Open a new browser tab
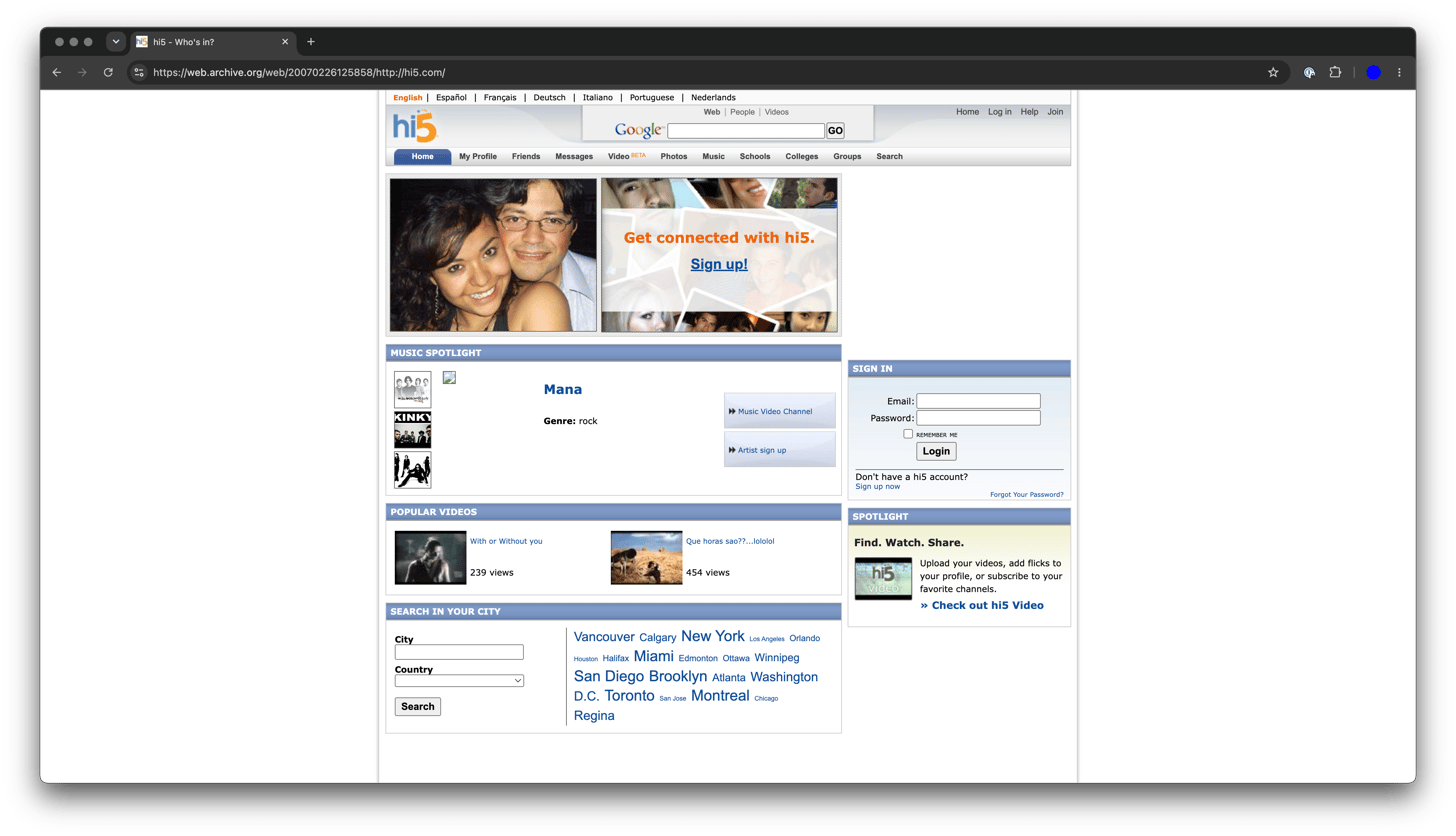The image size is (1456, 836). (311, 42)
